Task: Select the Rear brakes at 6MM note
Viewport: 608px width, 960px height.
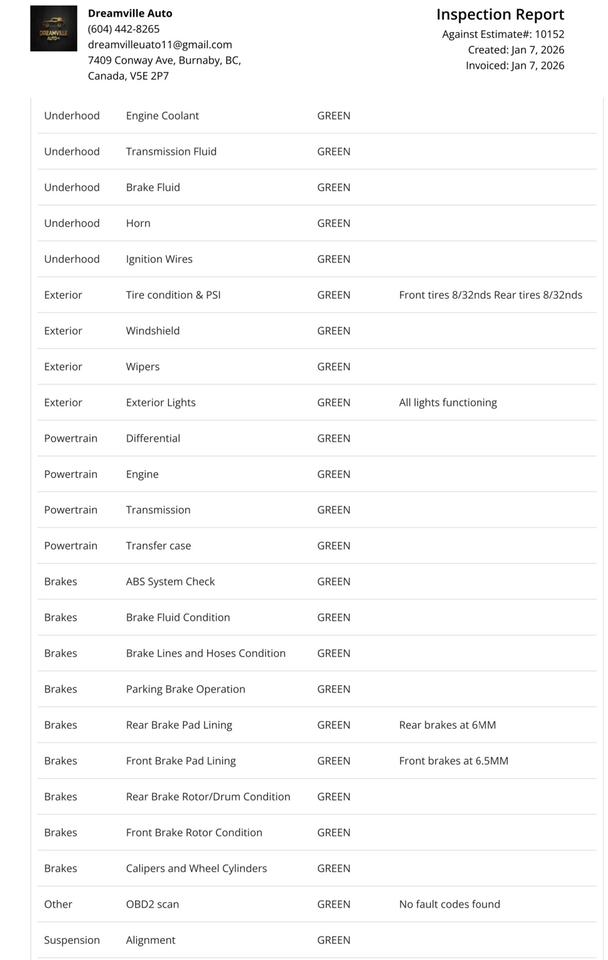Action: coord(447,725)
